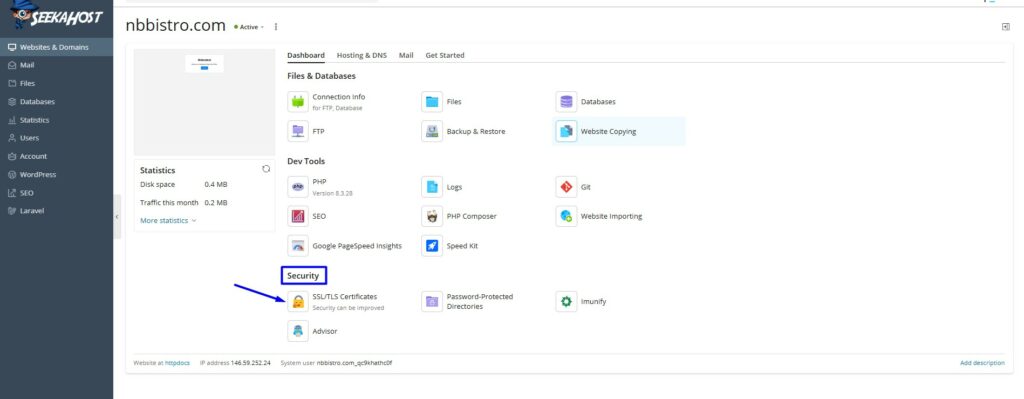Go to Websites & Domains in sidebar
The image size is (1024, 399).
56,47
